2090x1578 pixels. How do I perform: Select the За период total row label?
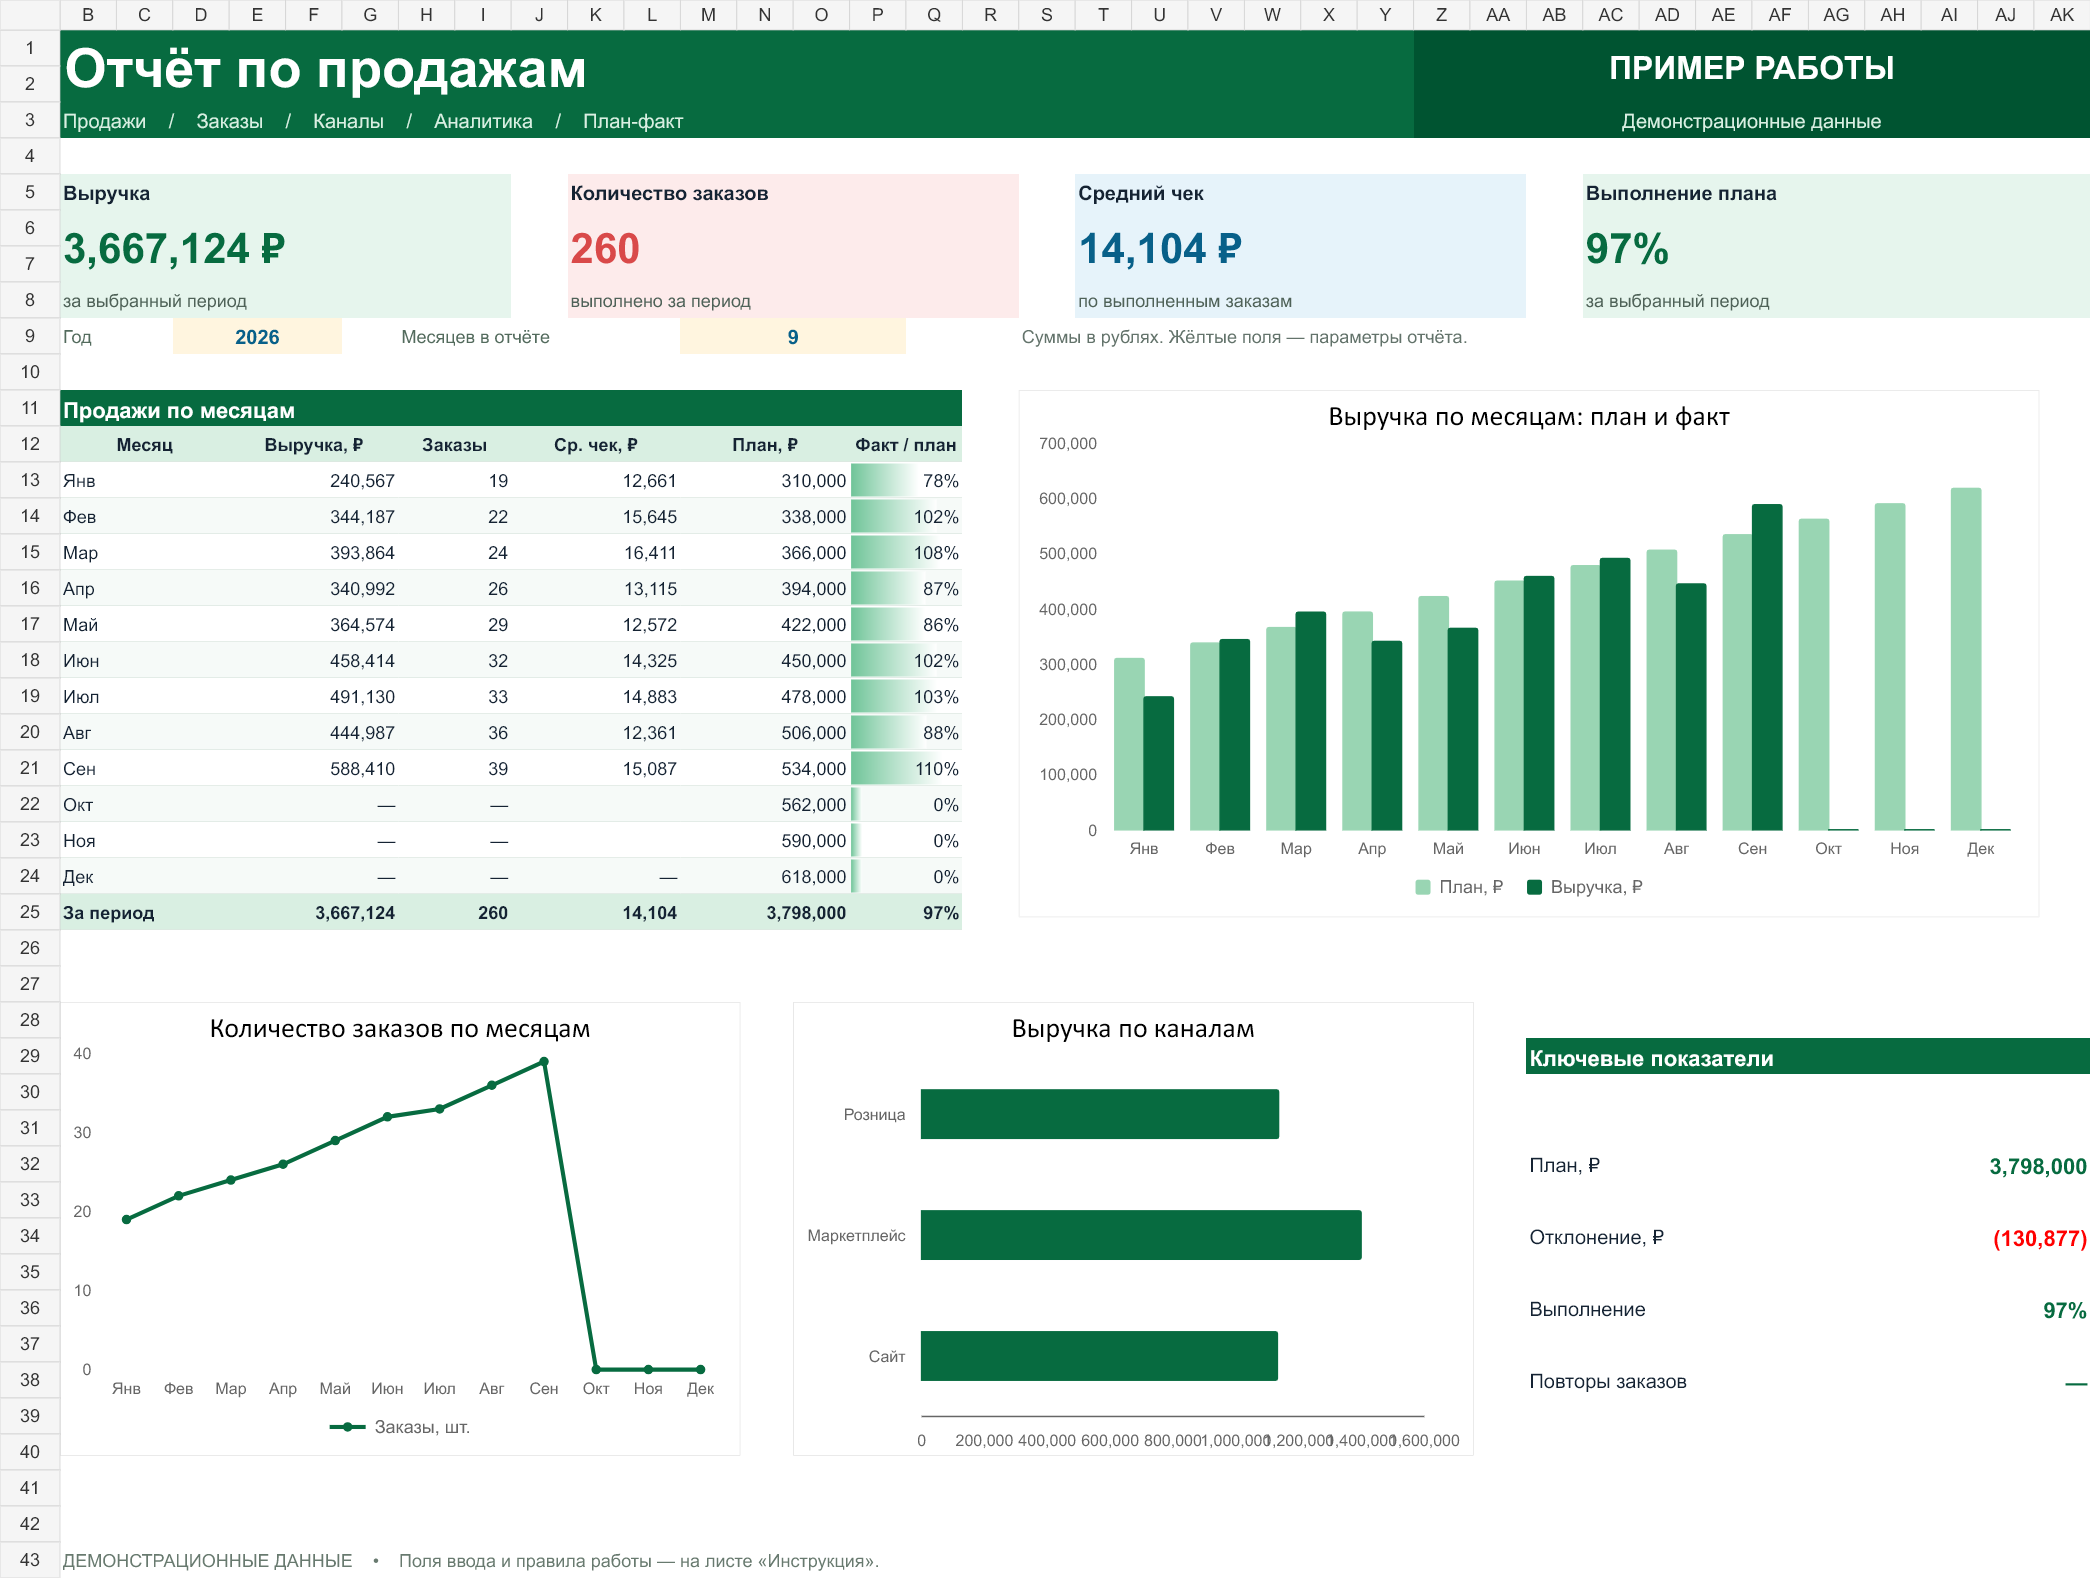109,913
